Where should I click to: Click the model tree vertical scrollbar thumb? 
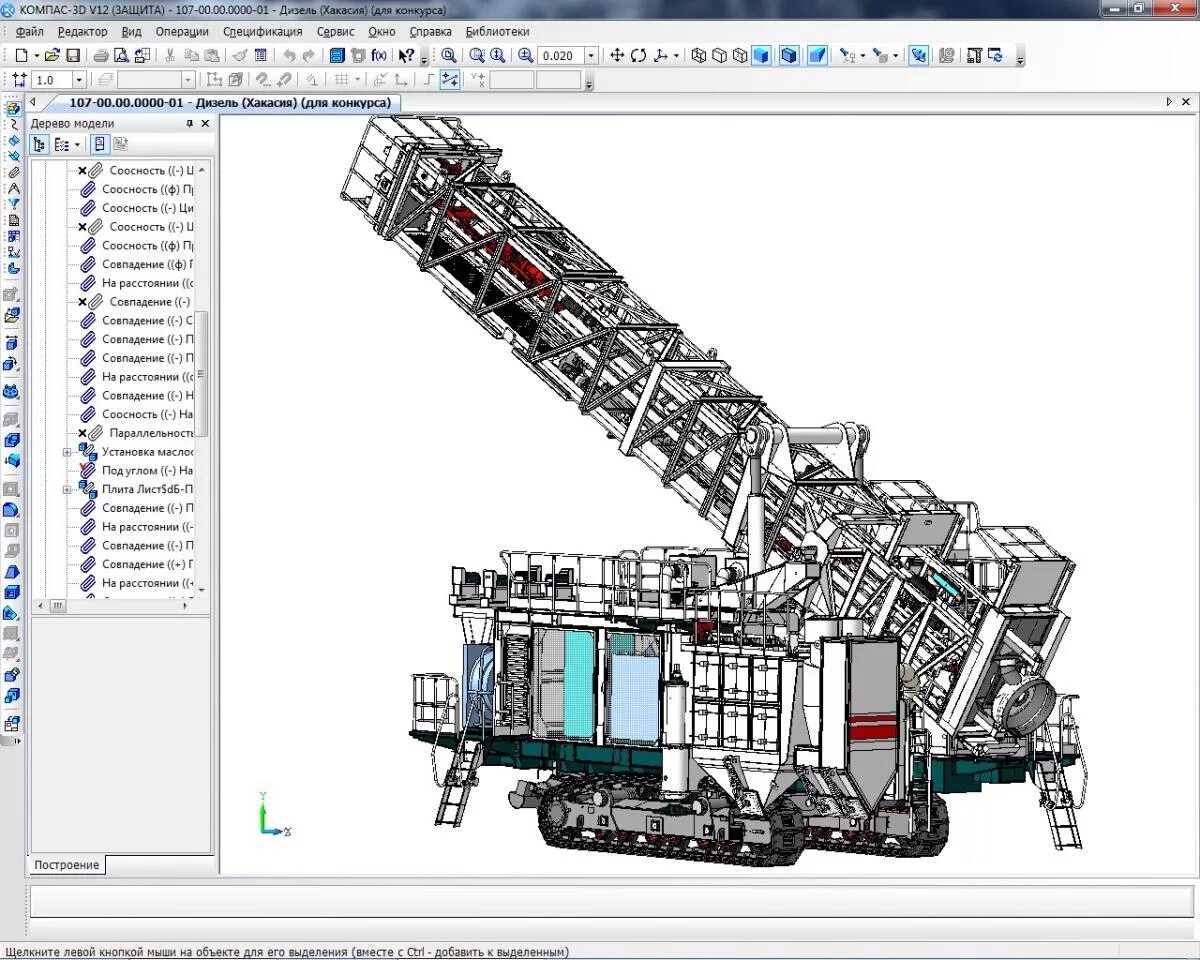[202, 374]
